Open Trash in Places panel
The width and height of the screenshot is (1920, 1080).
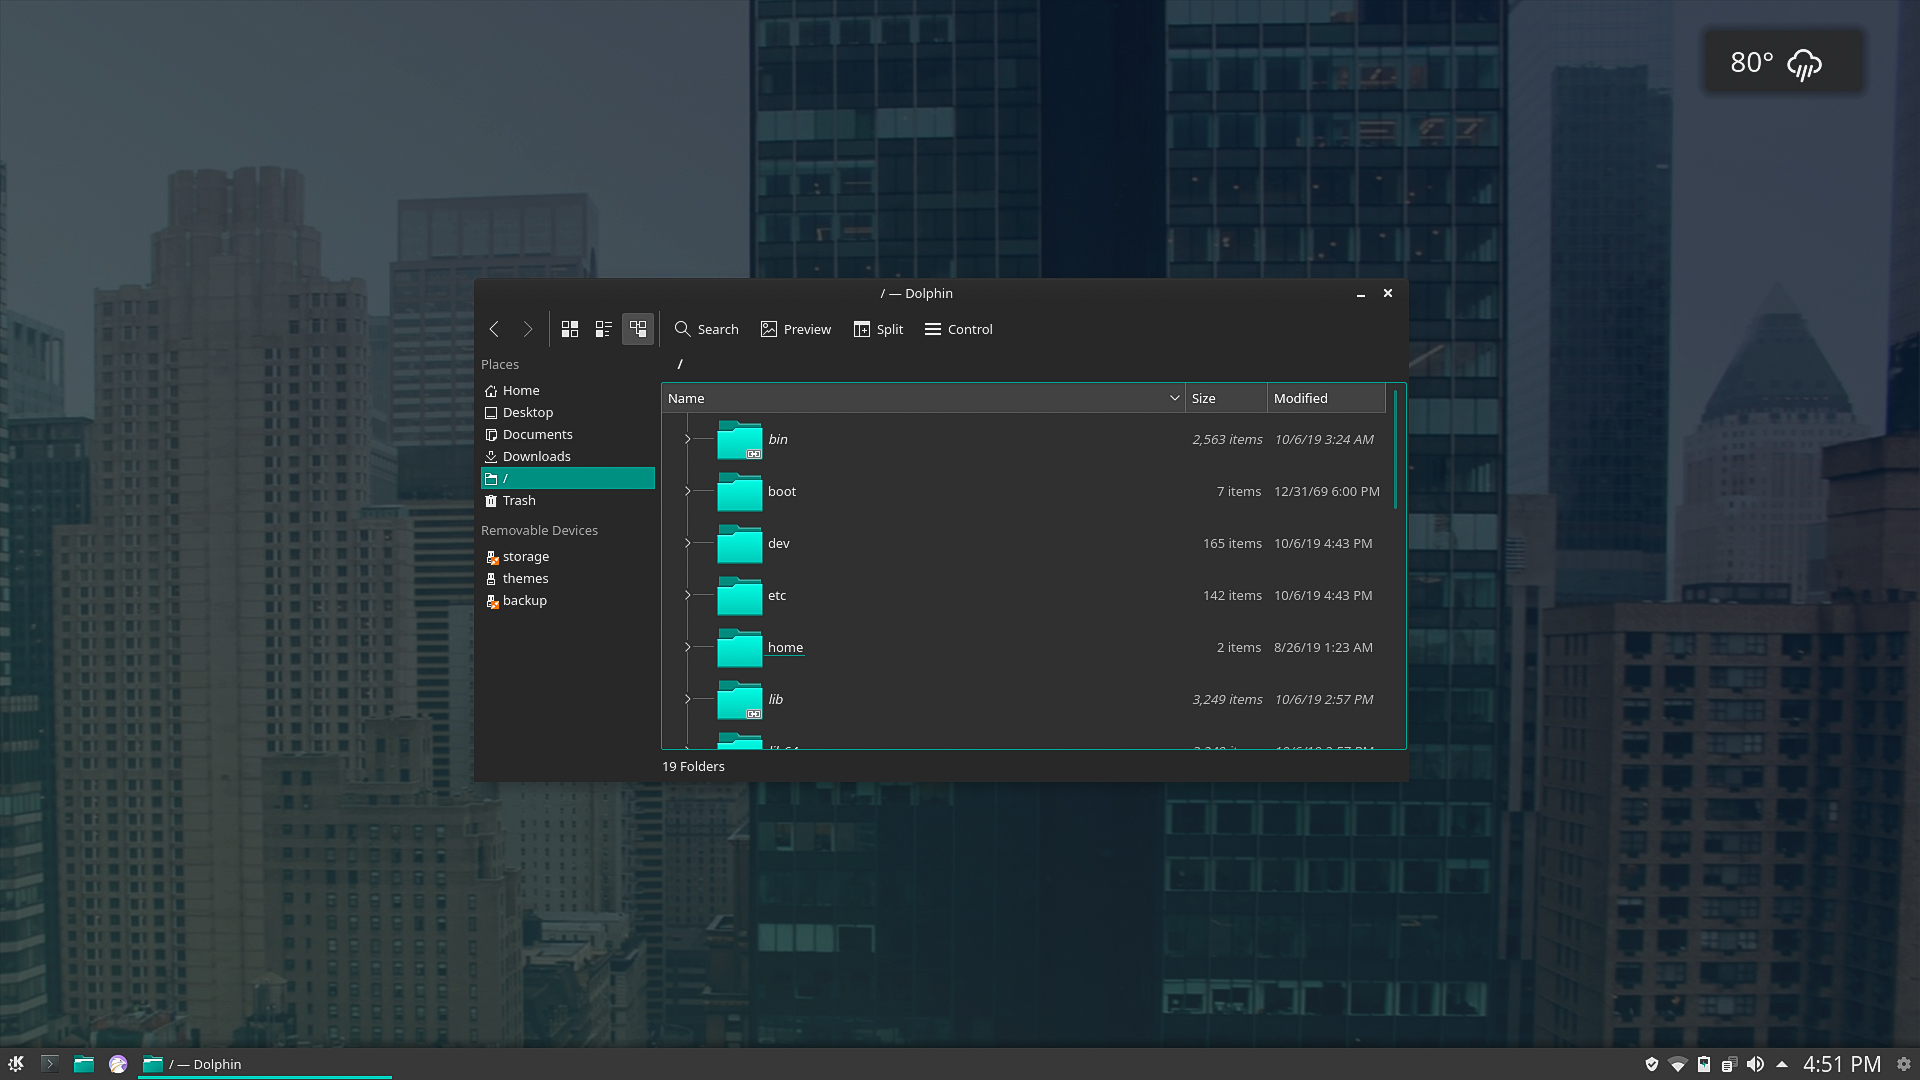(567, 500)
